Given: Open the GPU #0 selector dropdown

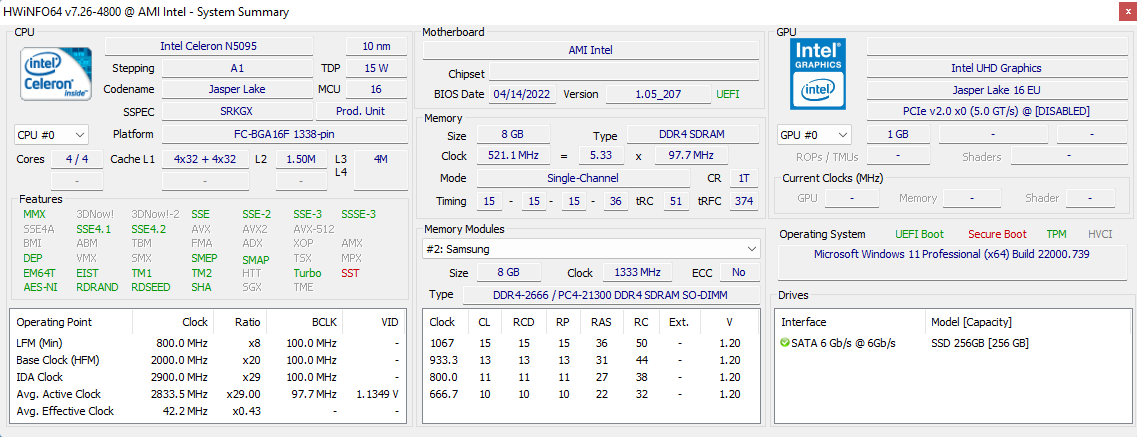Looking at the screenshot, I should click(x=814, y=135).
